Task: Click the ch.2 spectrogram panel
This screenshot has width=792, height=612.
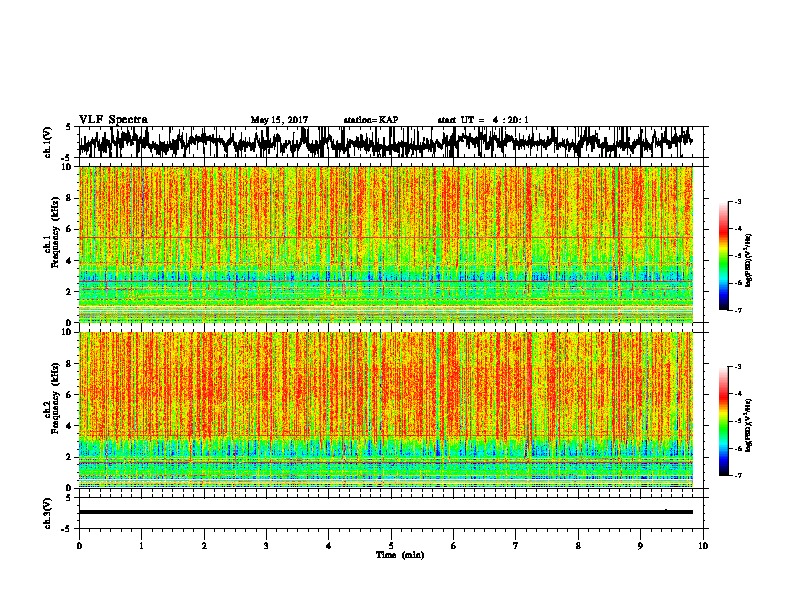Action: 386,410
